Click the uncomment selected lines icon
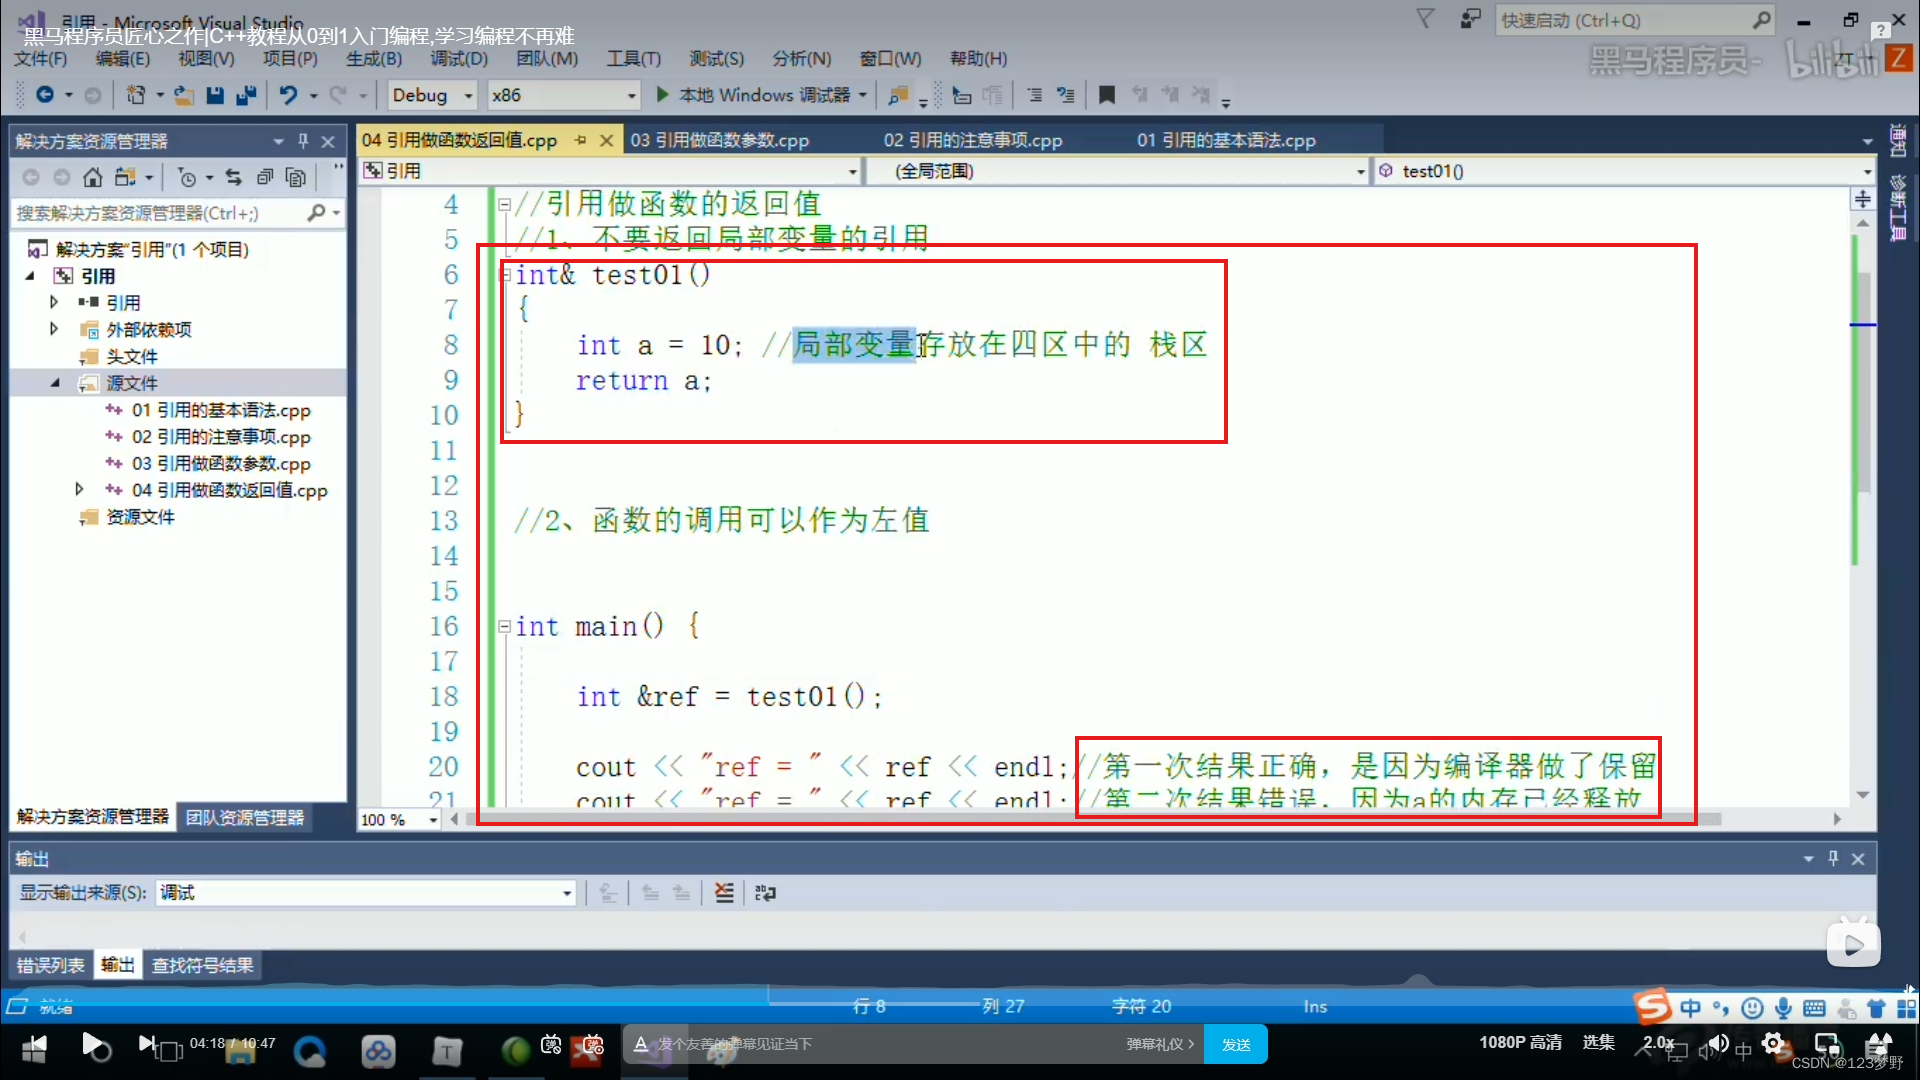Image resolution: width=1920 pixels, height=1080 pixels. [x=1066, y=95]
